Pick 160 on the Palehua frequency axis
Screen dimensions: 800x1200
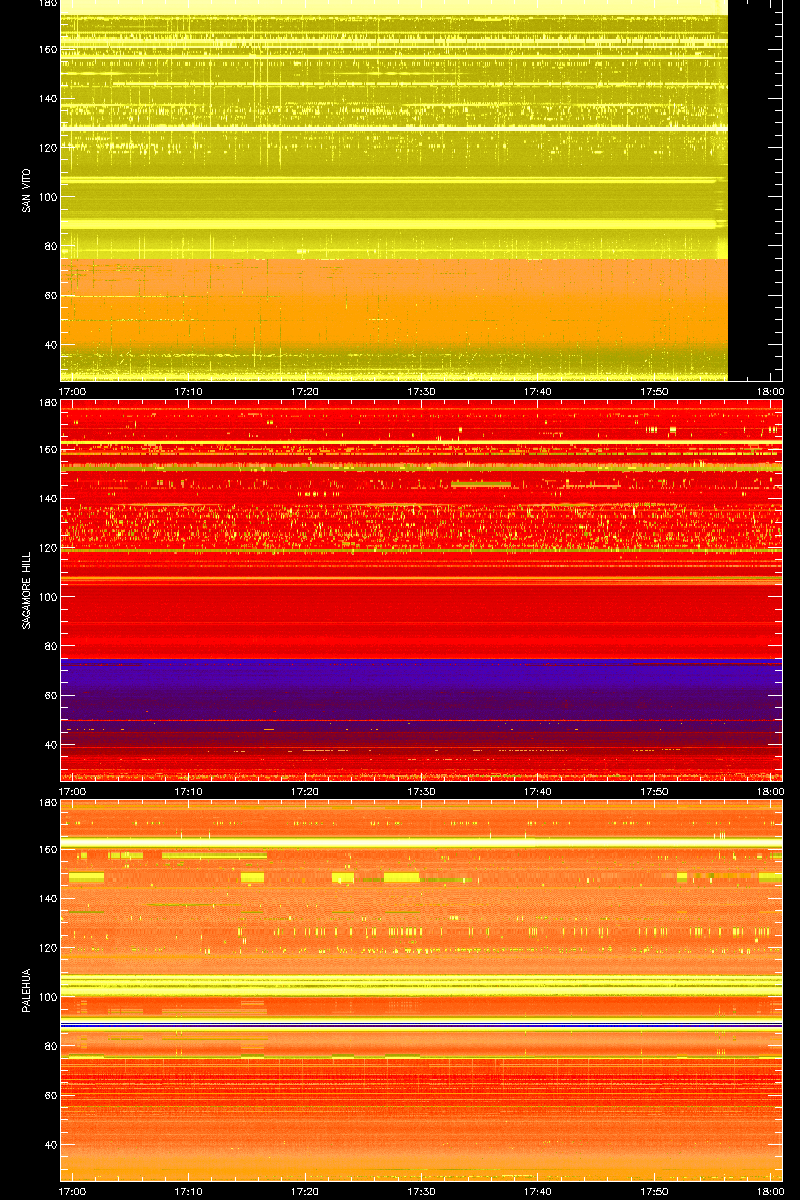pyautogui.click(x=46, y=849)
